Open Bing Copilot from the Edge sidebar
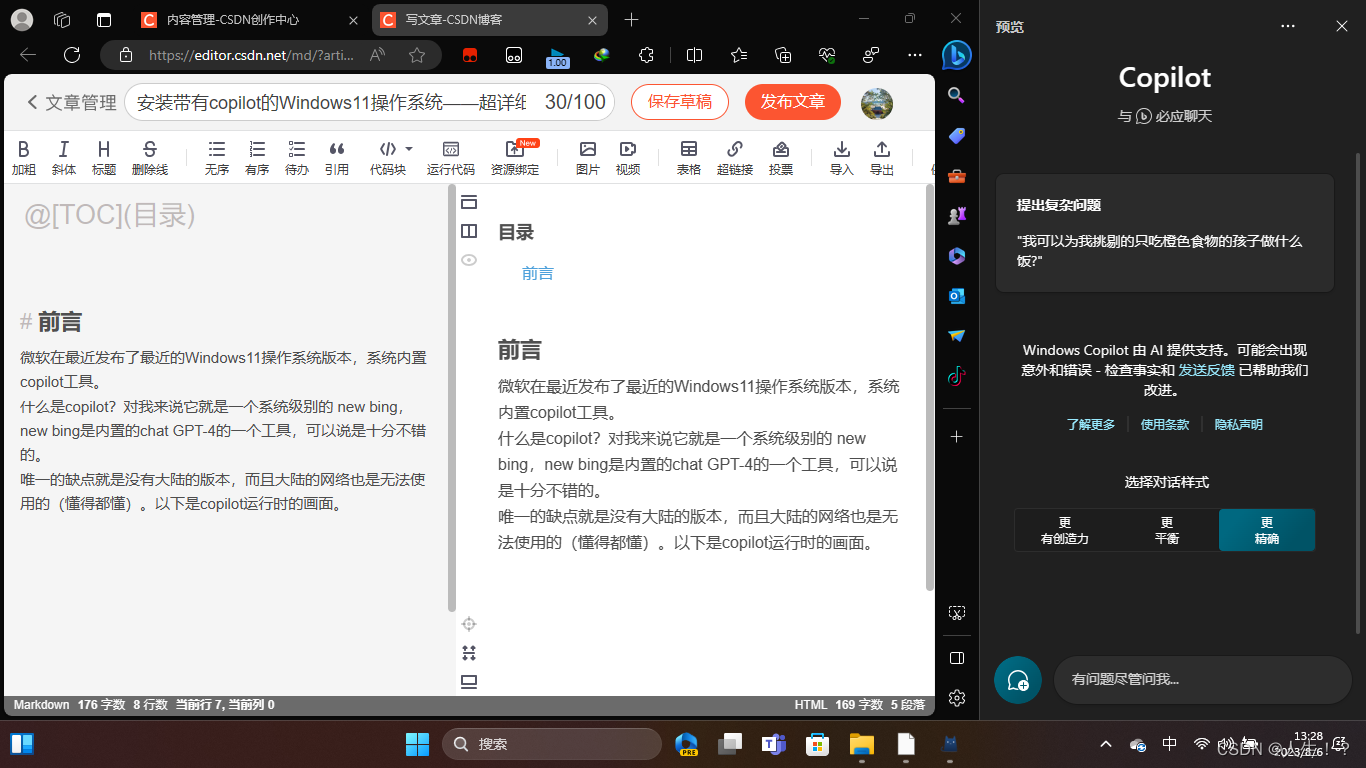The width and height of the screenshot is (1366, 768). point(956,55)
